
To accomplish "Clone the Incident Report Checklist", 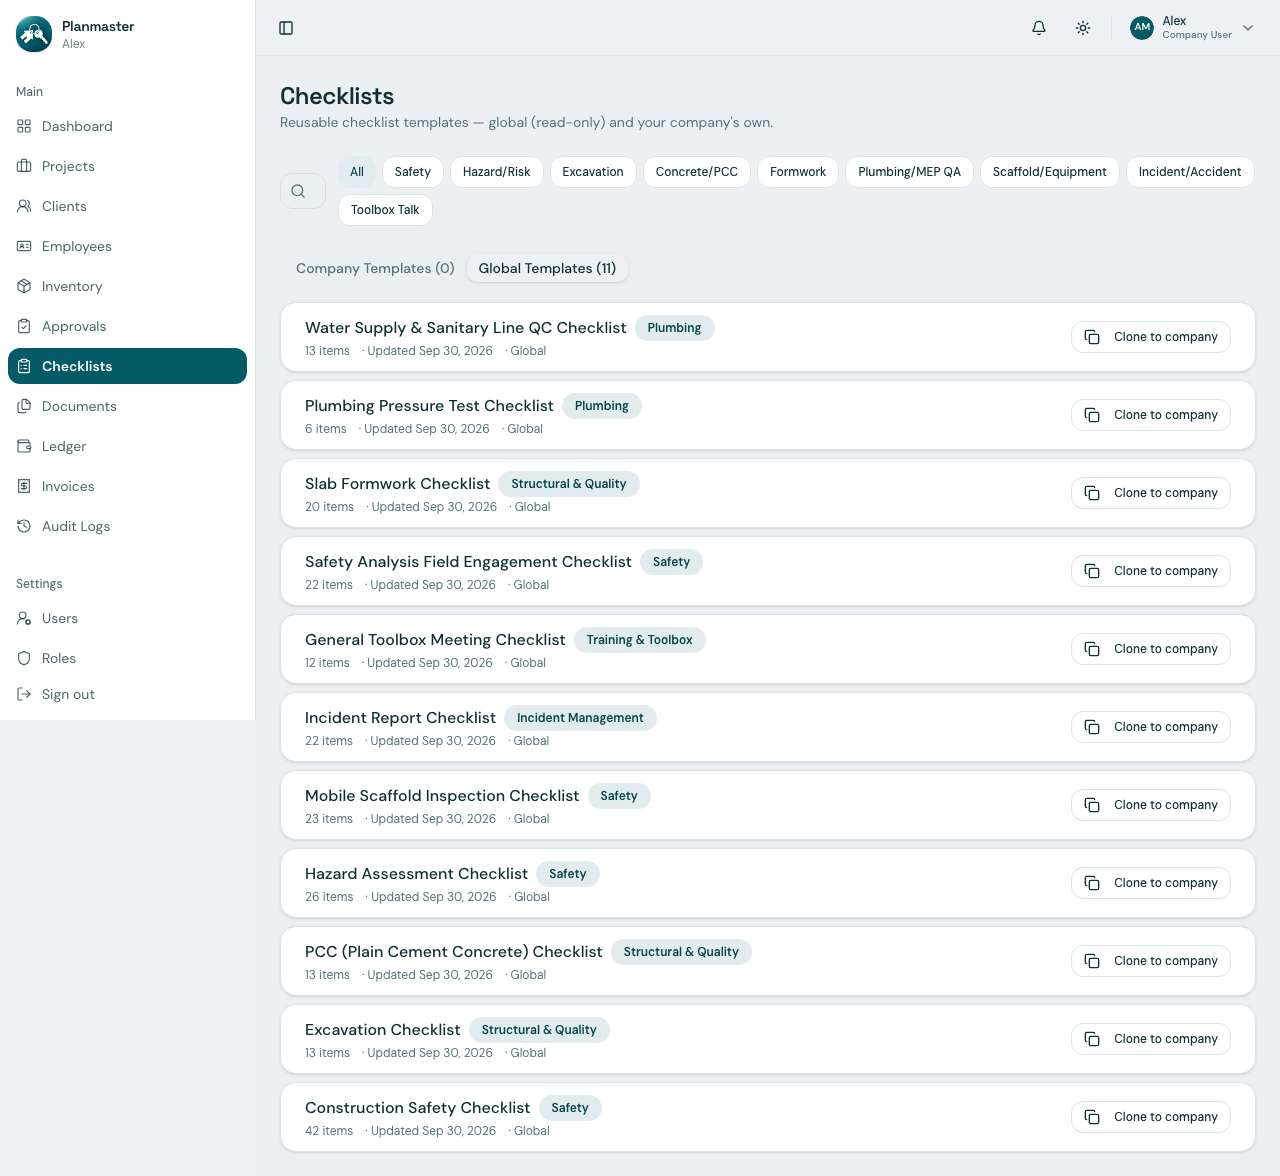I will coord(1151,727).
